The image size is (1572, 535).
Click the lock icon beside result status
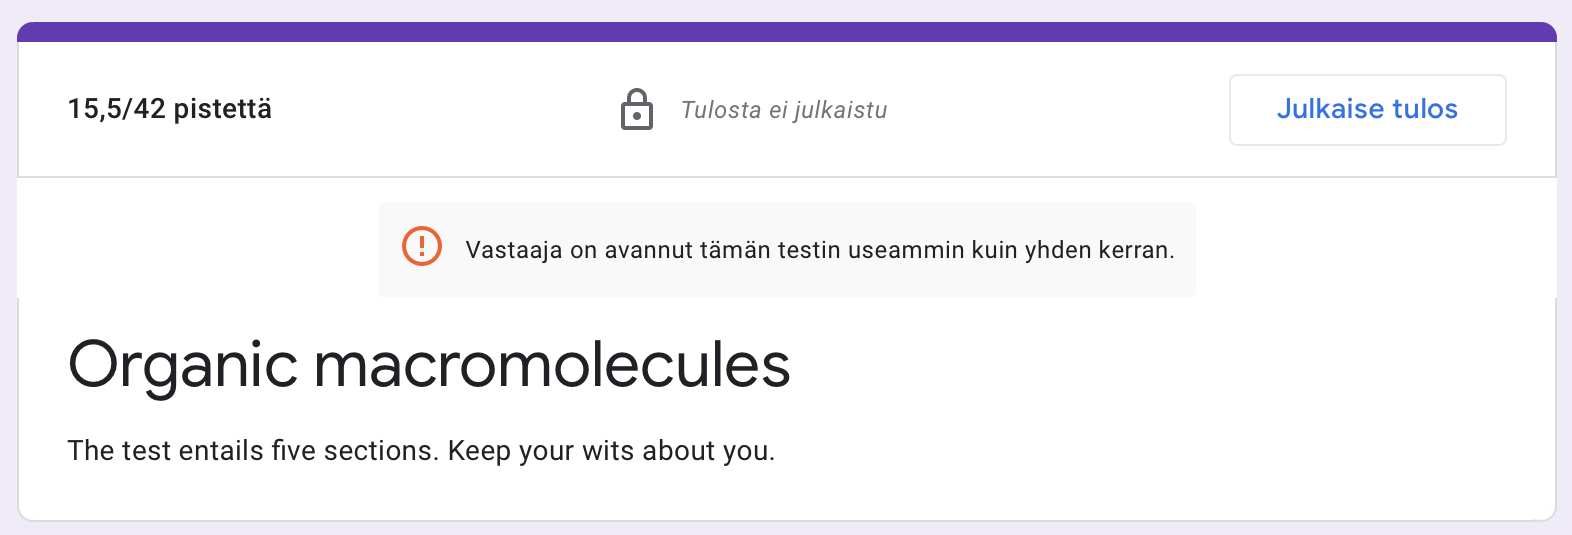tap(637, 110)
